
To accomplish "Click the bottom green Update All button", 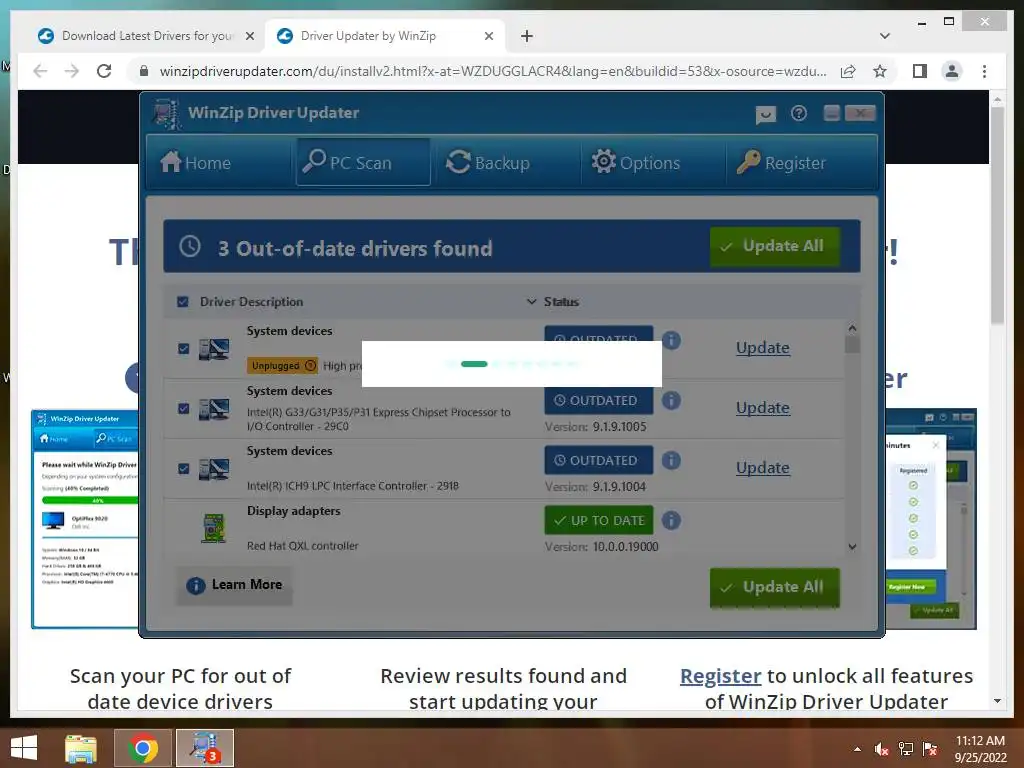I will [775, 587].
